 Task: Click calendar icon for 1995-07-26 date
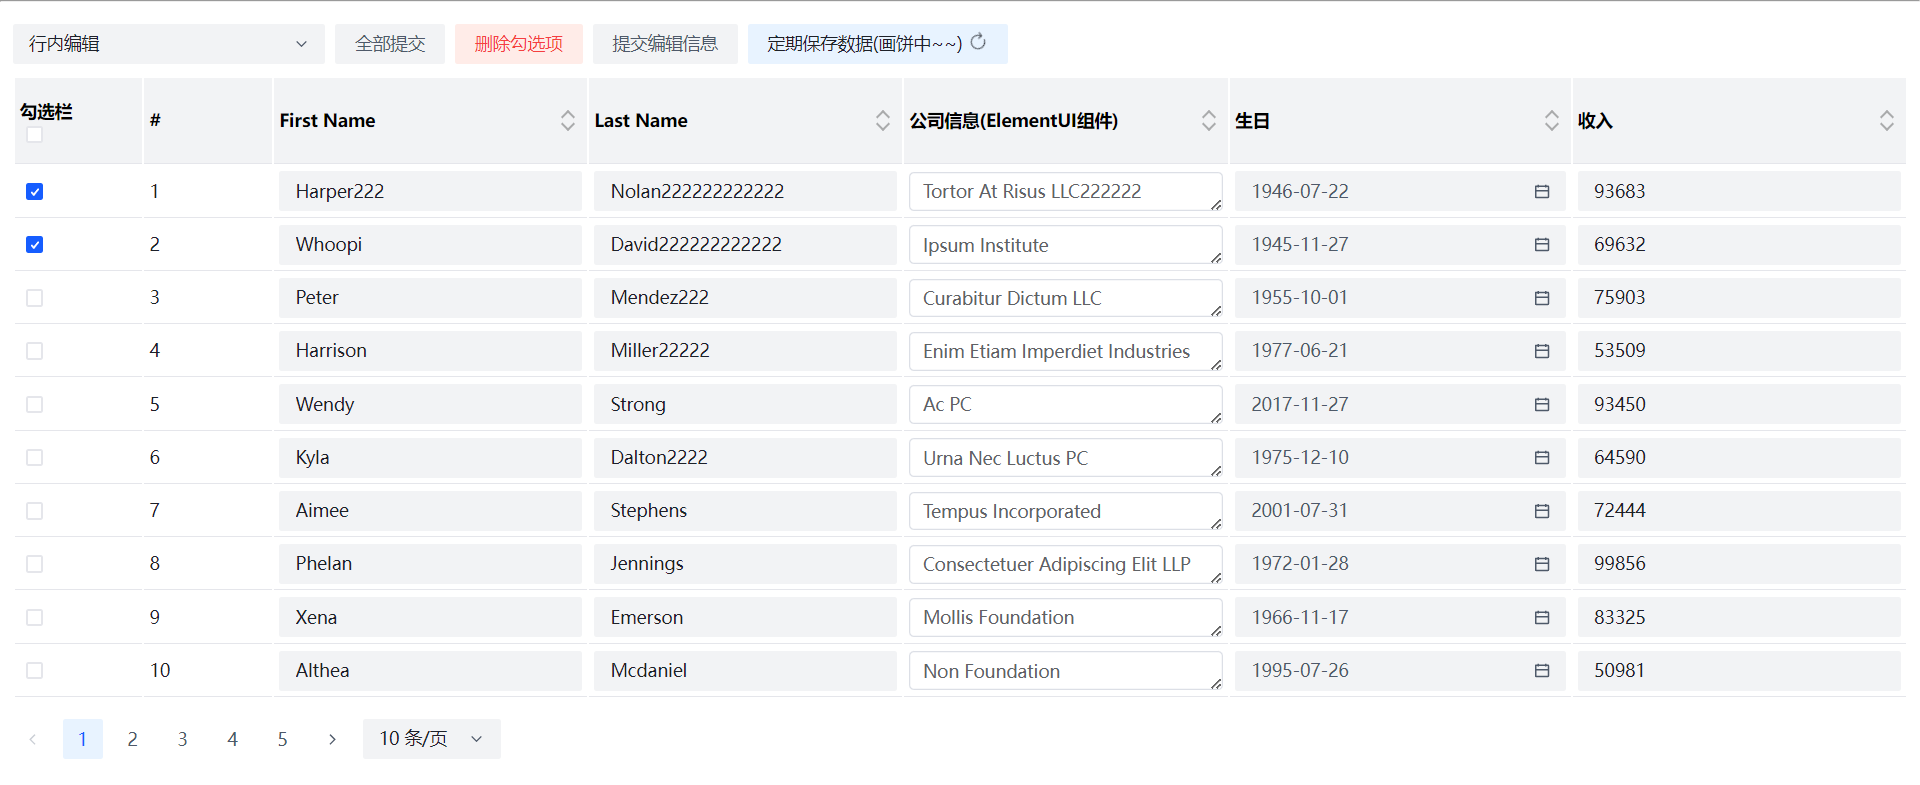[x=1542, y=670]
